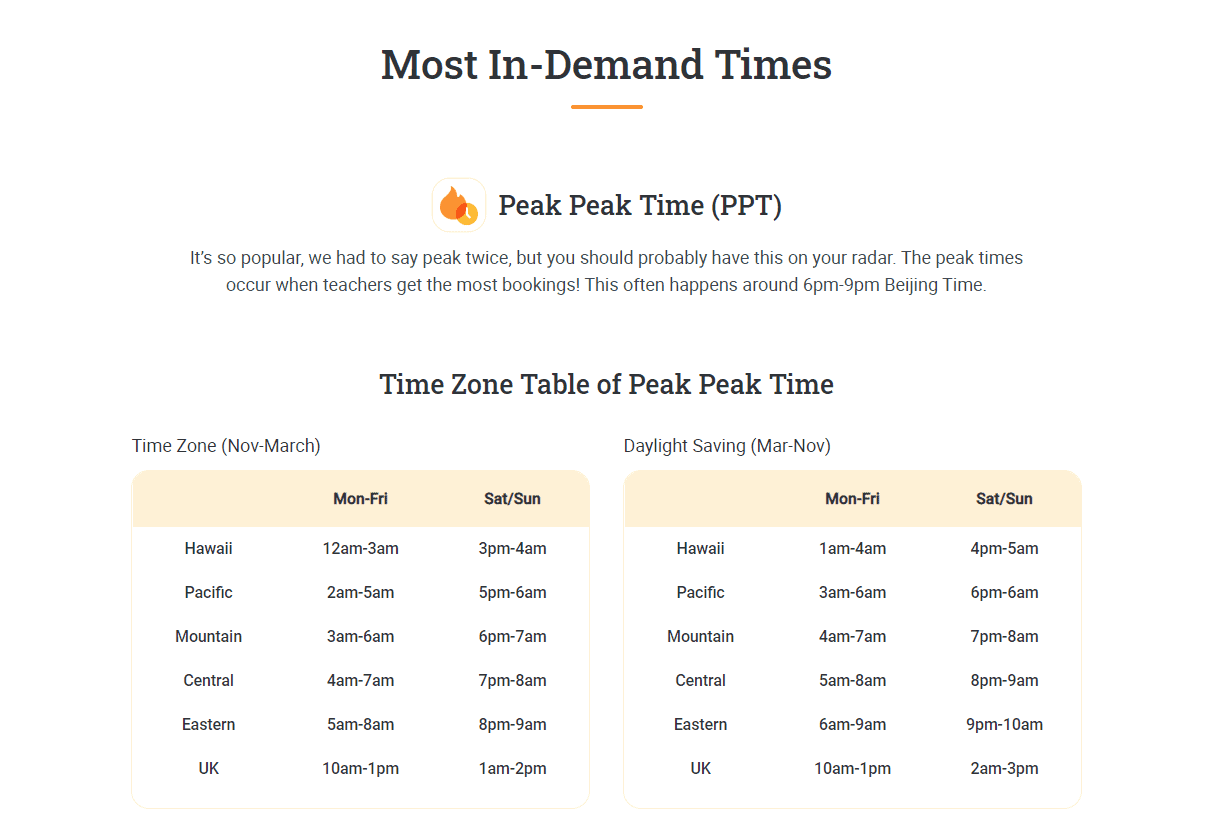Click the UK 1am-2pm cell

click(512, 769)
